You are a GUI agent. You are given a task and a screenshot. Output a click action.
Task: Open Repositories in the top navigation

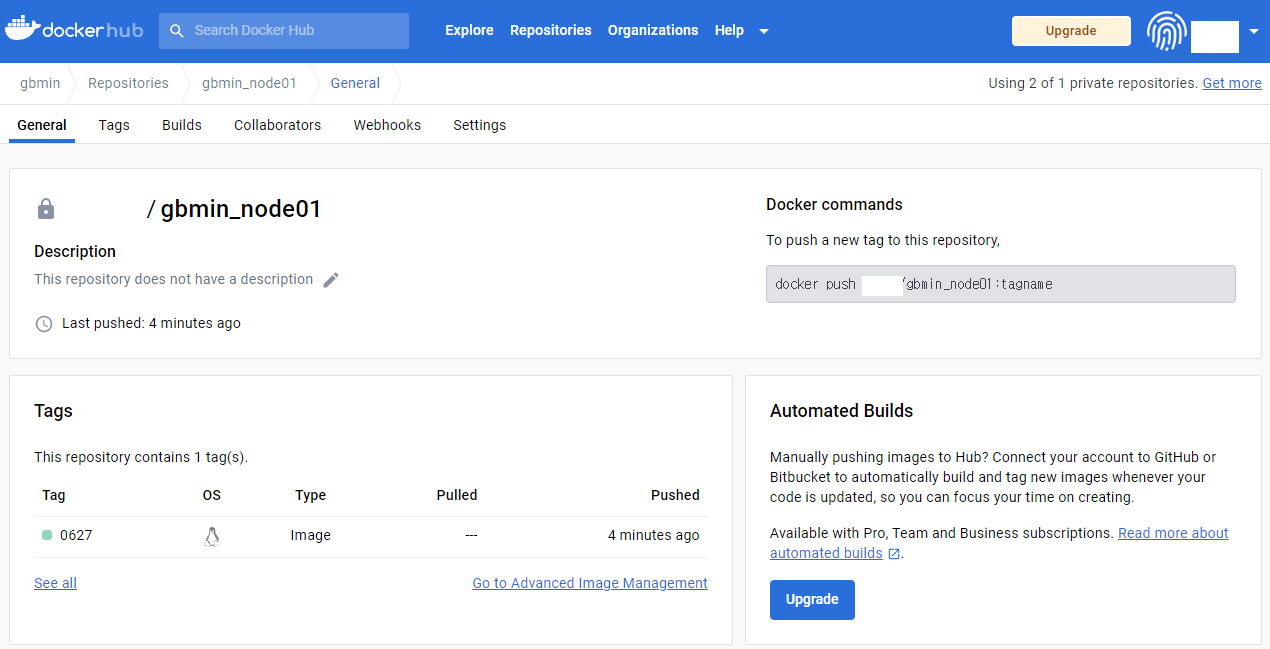pyautogui.click(x=551, y=30)
